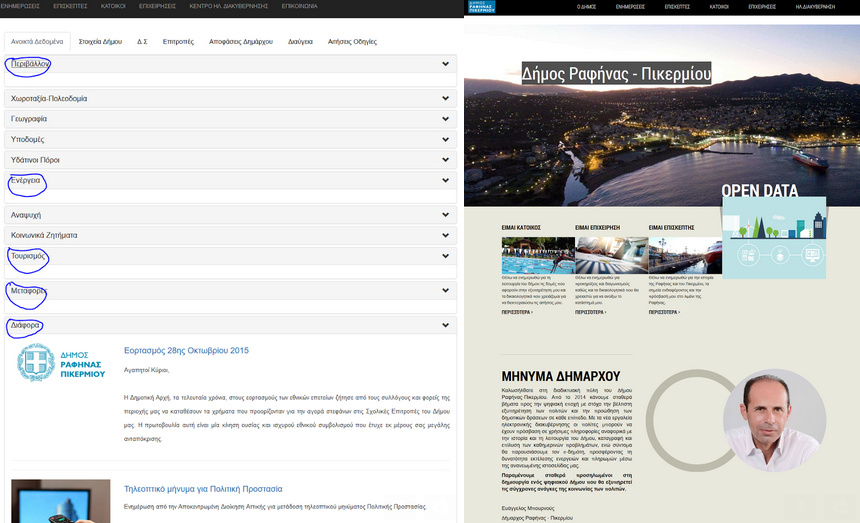The height and width of the screenshot is (523, 860).
Task: Click ΕΝΗΜΕΡΩΣΕΙΣ in the left page menu
Action: pyautogui.click(x=20, y=6)
